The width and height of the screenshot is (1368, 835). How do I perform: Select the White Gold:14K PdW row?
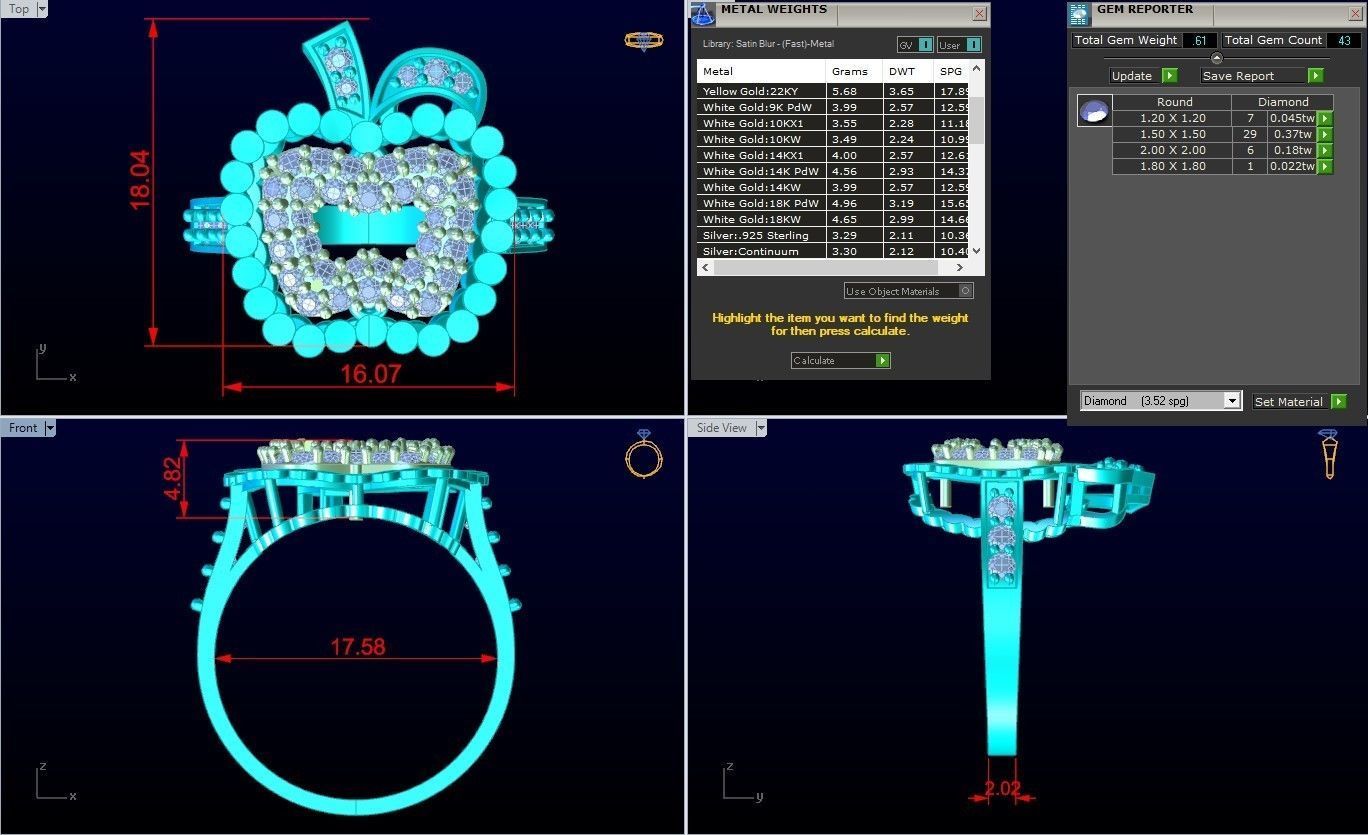[833, 171]
